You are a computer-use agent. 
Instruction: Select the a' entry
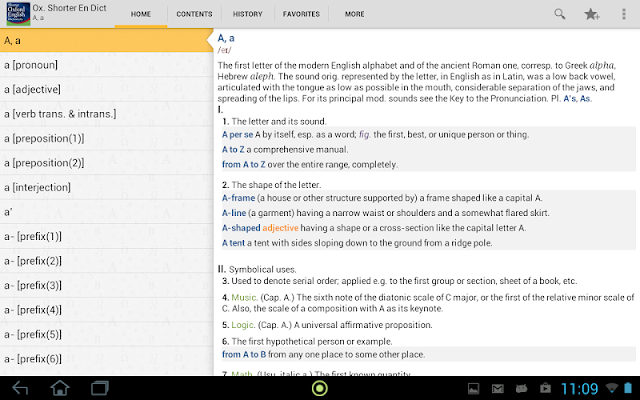[107, 212]
